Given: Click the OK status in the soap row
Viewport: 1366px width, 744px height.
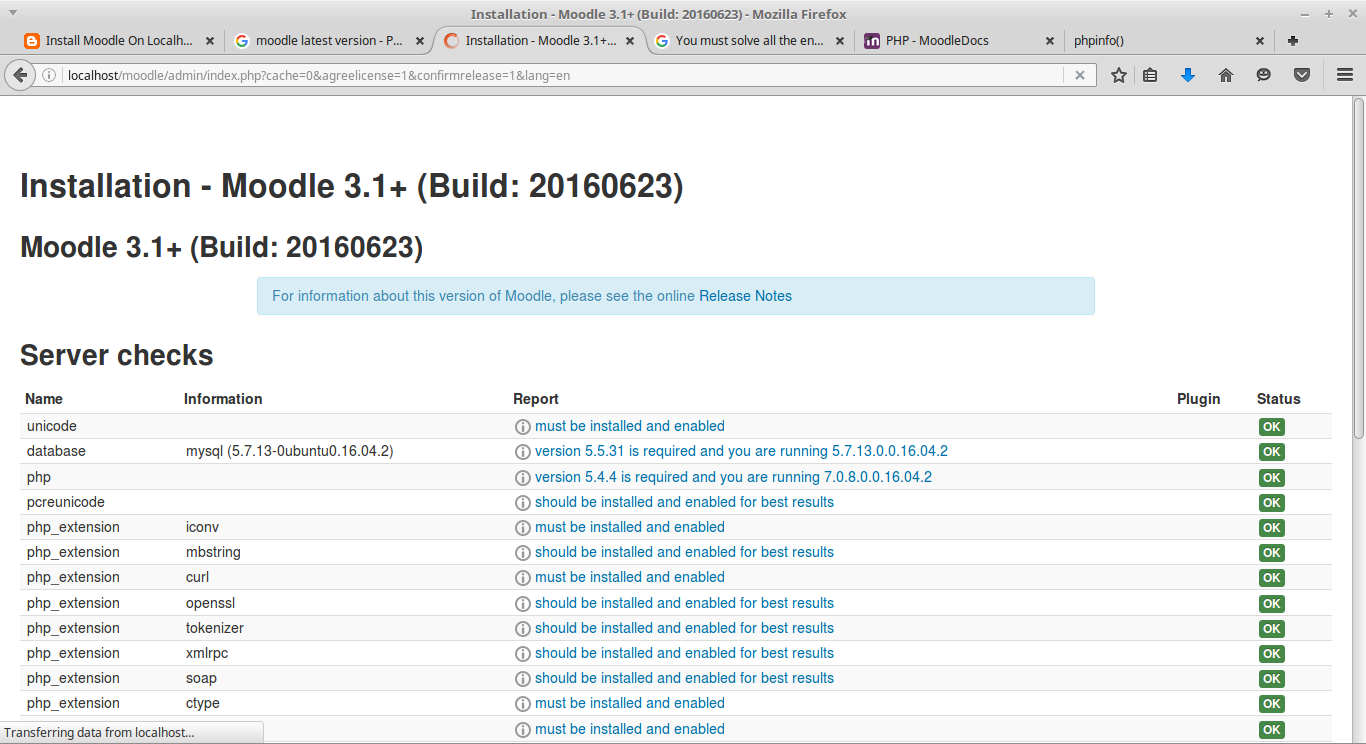Looking at the screenshot, I should [1271, 679].
